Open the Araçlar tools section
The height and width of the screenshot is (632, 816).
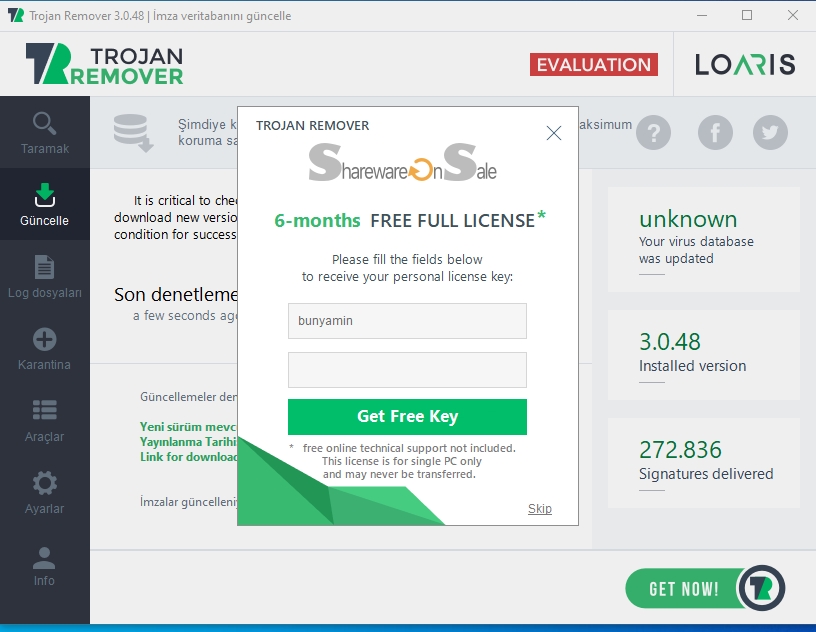click(44, 420)
